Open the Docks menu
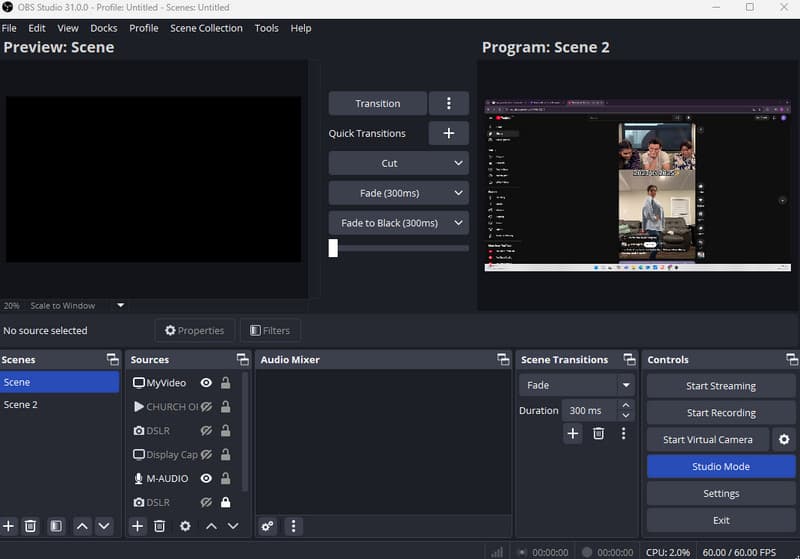This screenshot has height=559, width=800. (x=104, y=28)
